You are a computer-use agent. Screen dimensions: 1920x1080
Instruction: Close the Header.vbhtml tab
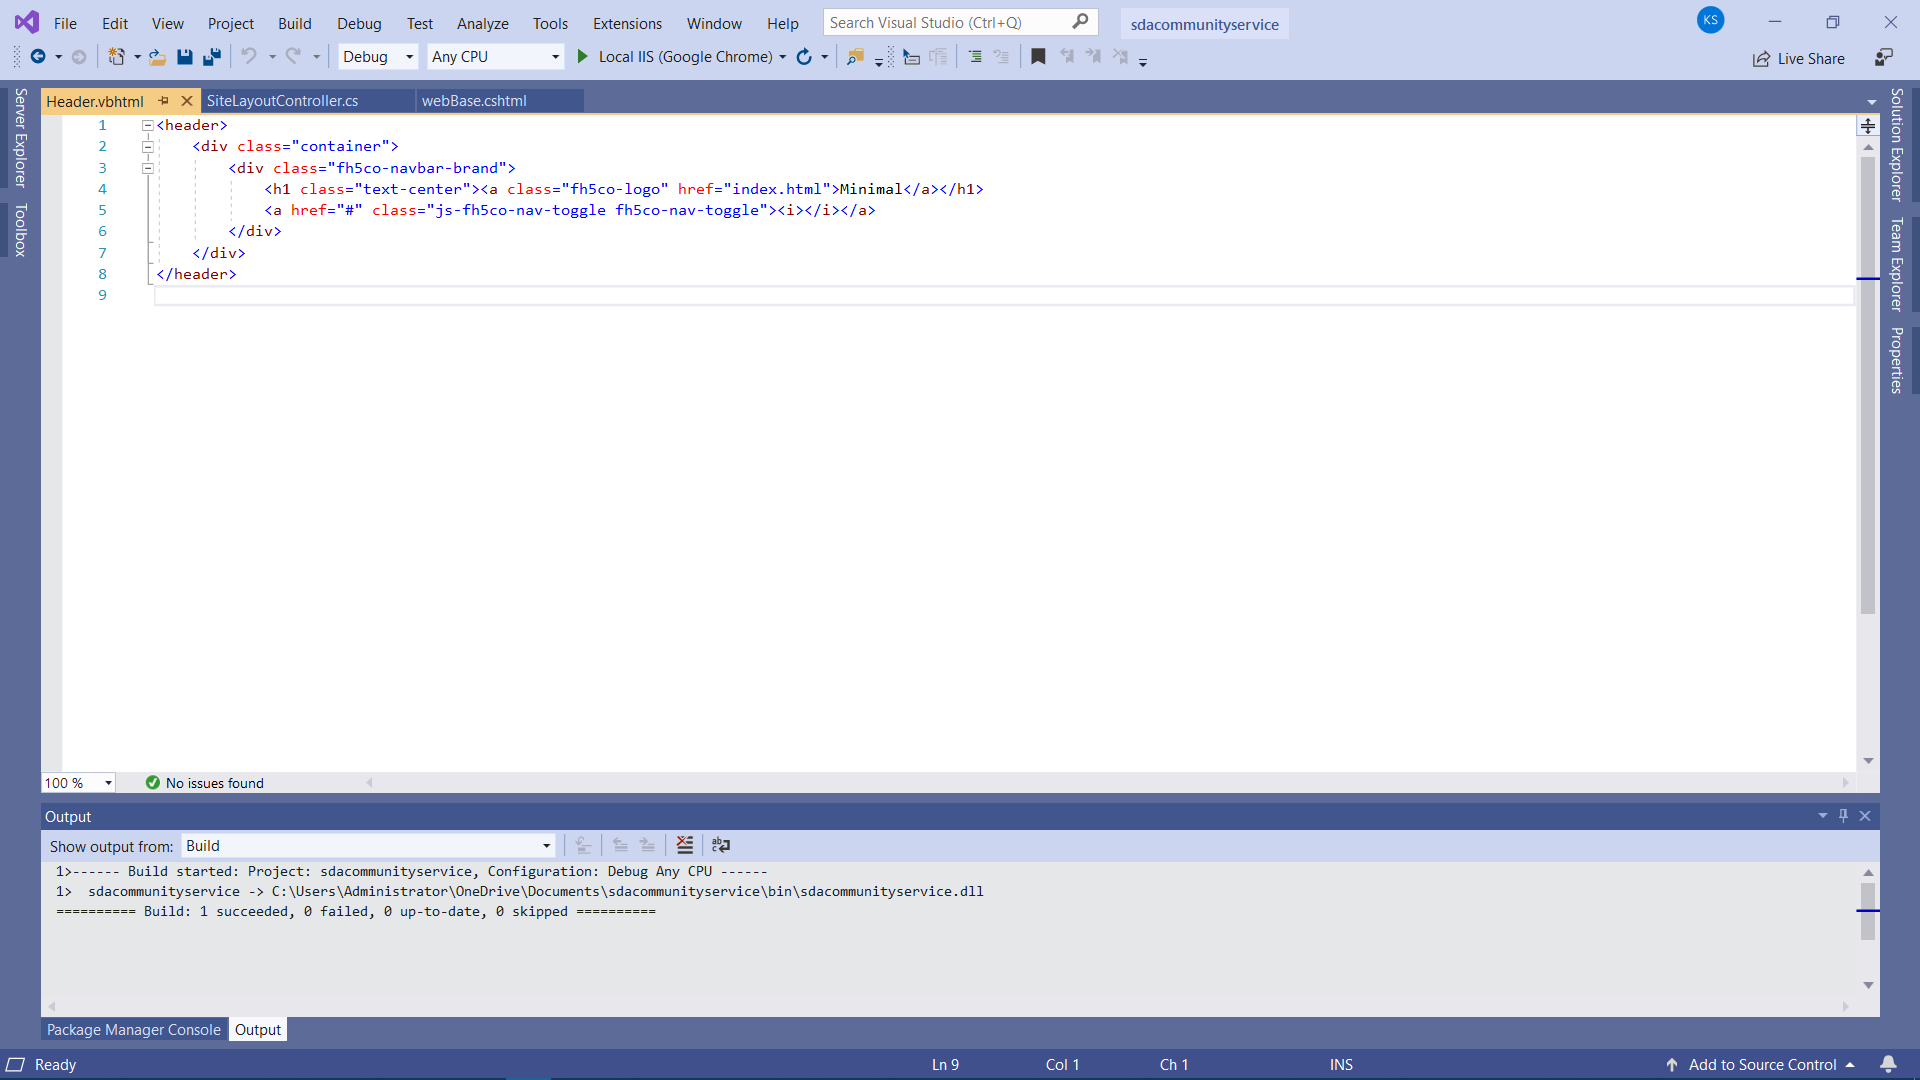tap(187, 101)
